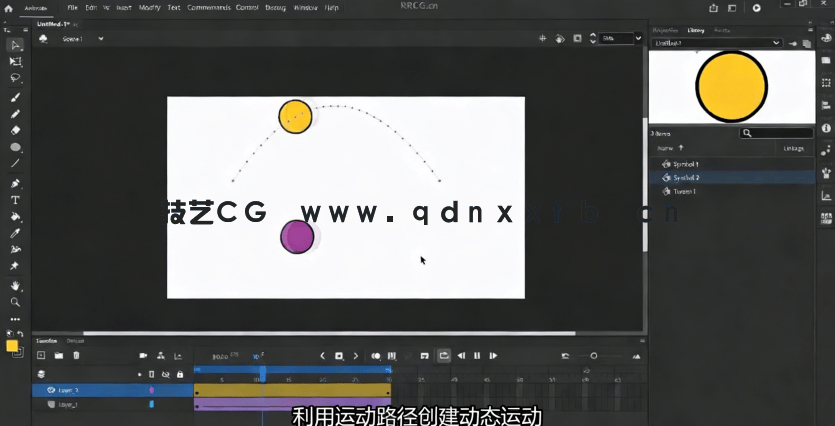Viewport: 835px width, 426px height.
Task: Click Layer_2 pink outline color marker
Action: point(152,390)
